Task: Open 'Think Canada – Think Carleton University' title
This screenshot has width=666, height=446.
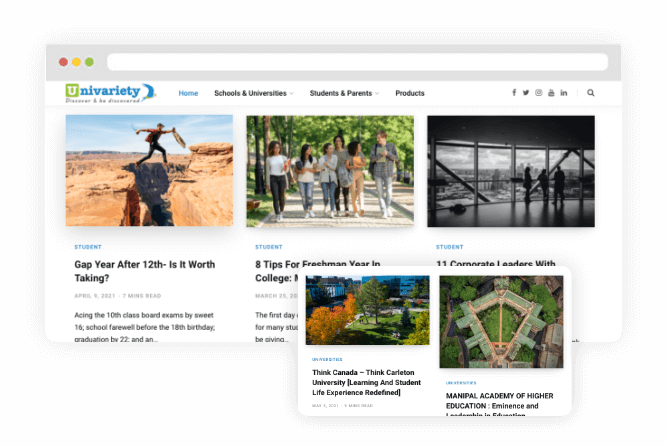Action: point(367,382)
